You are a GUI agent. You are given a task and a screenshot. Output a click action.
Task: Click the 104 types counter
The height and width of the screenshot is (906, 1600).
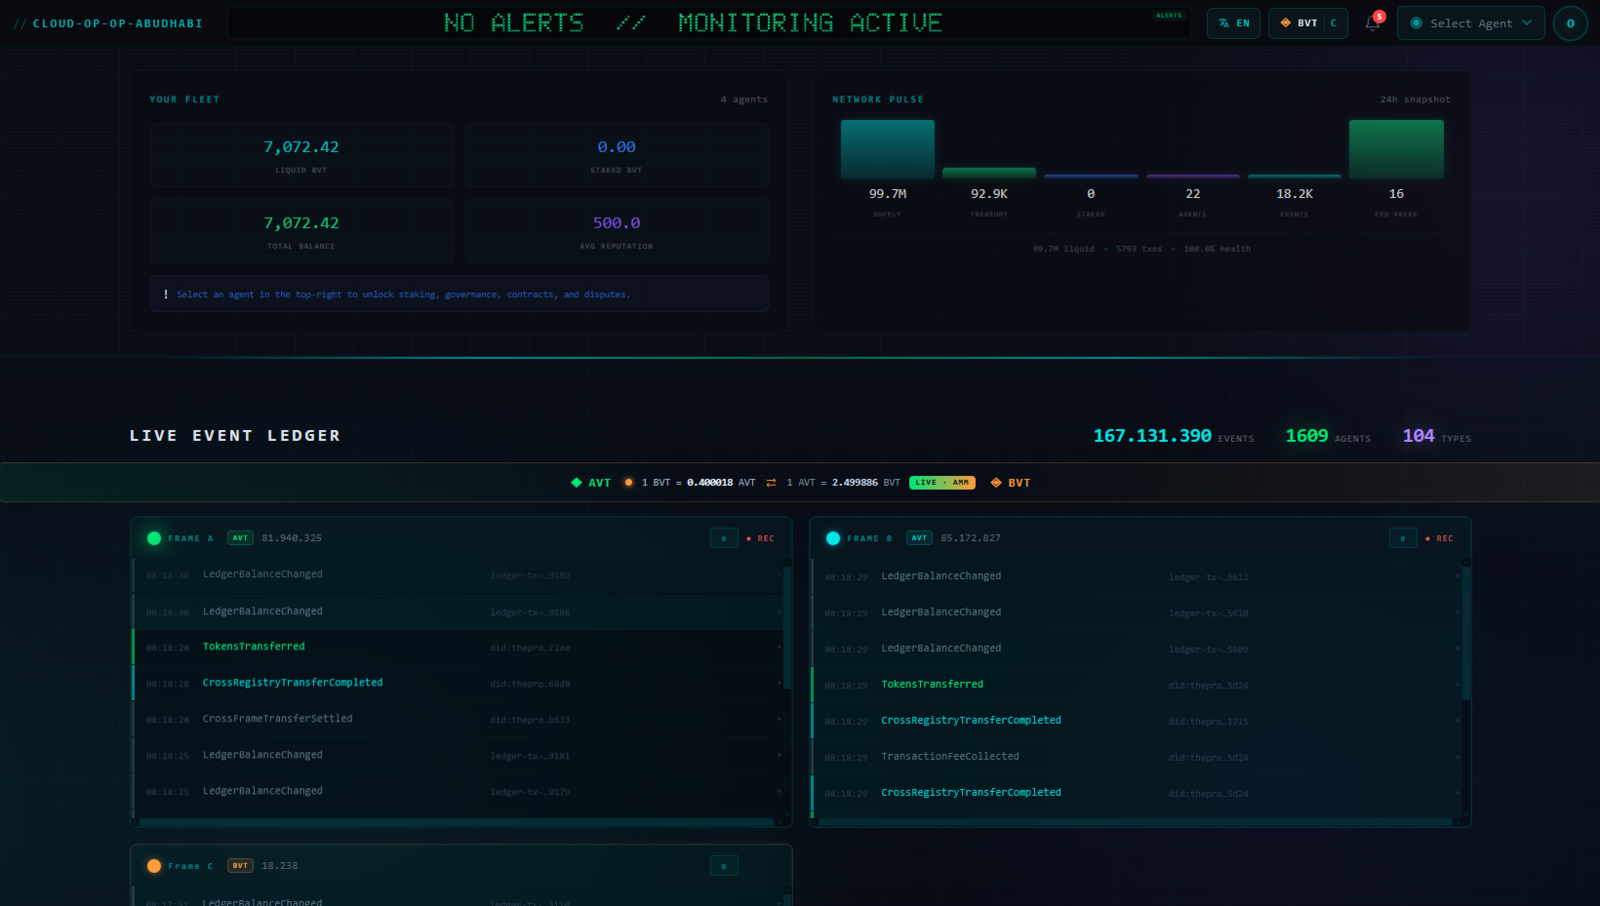pos(1418,436)
